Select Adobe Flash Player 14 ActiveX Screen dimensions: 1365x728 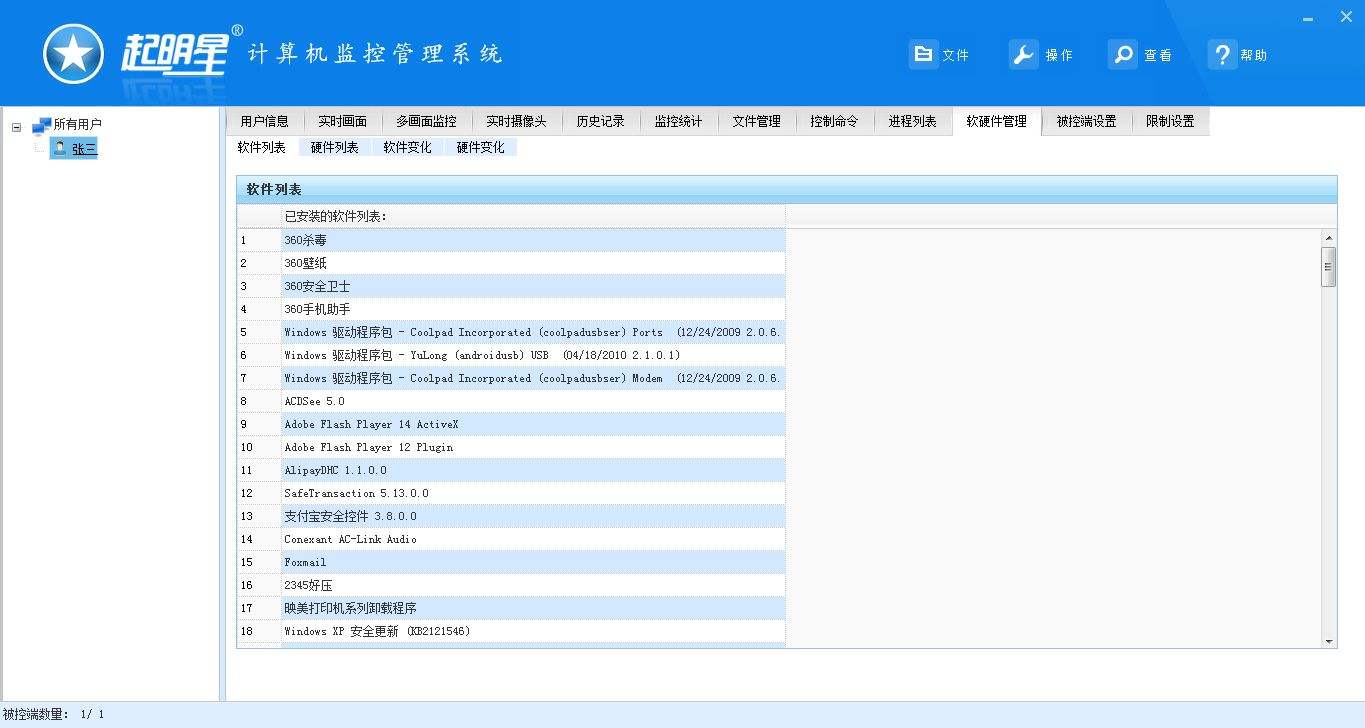(511, 424)
